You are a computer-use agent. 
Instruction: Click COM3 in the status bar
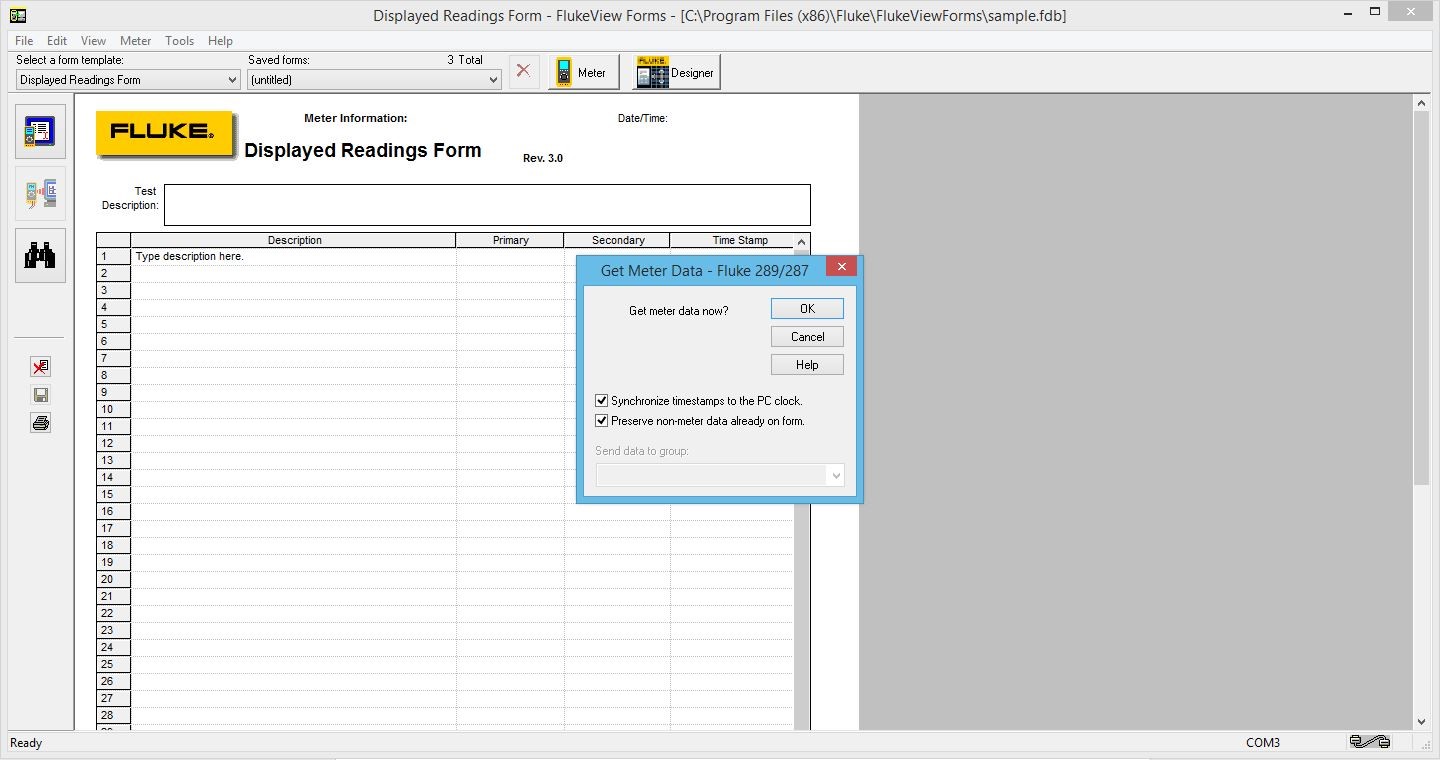[x=1263, y=743]
